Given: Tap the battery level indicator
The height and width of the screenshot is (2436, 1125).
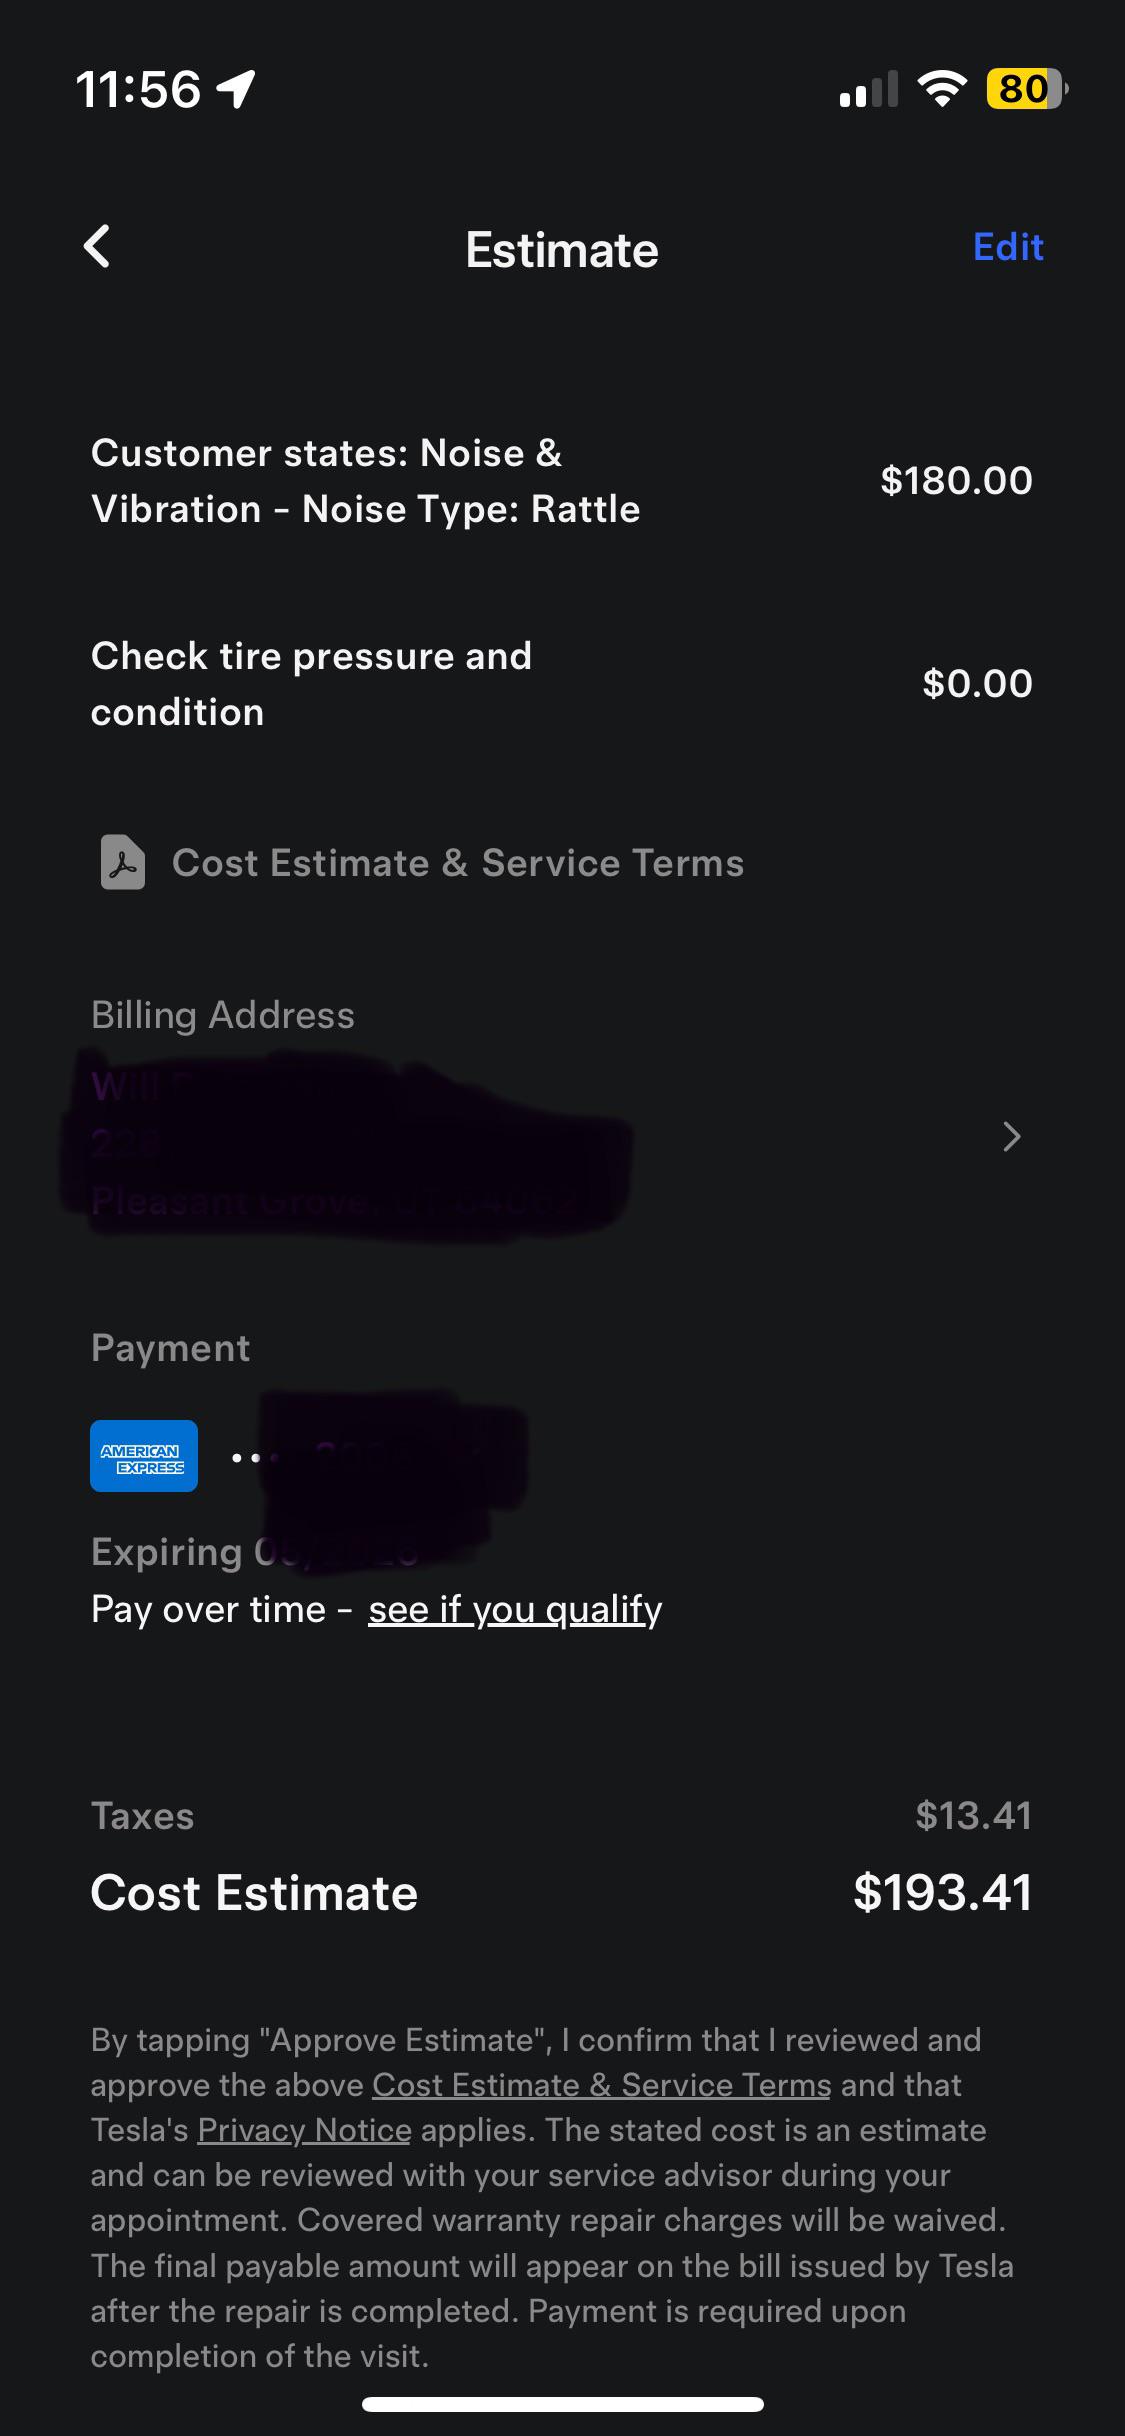Looking at the screenshot, I should click(1025, 89).
